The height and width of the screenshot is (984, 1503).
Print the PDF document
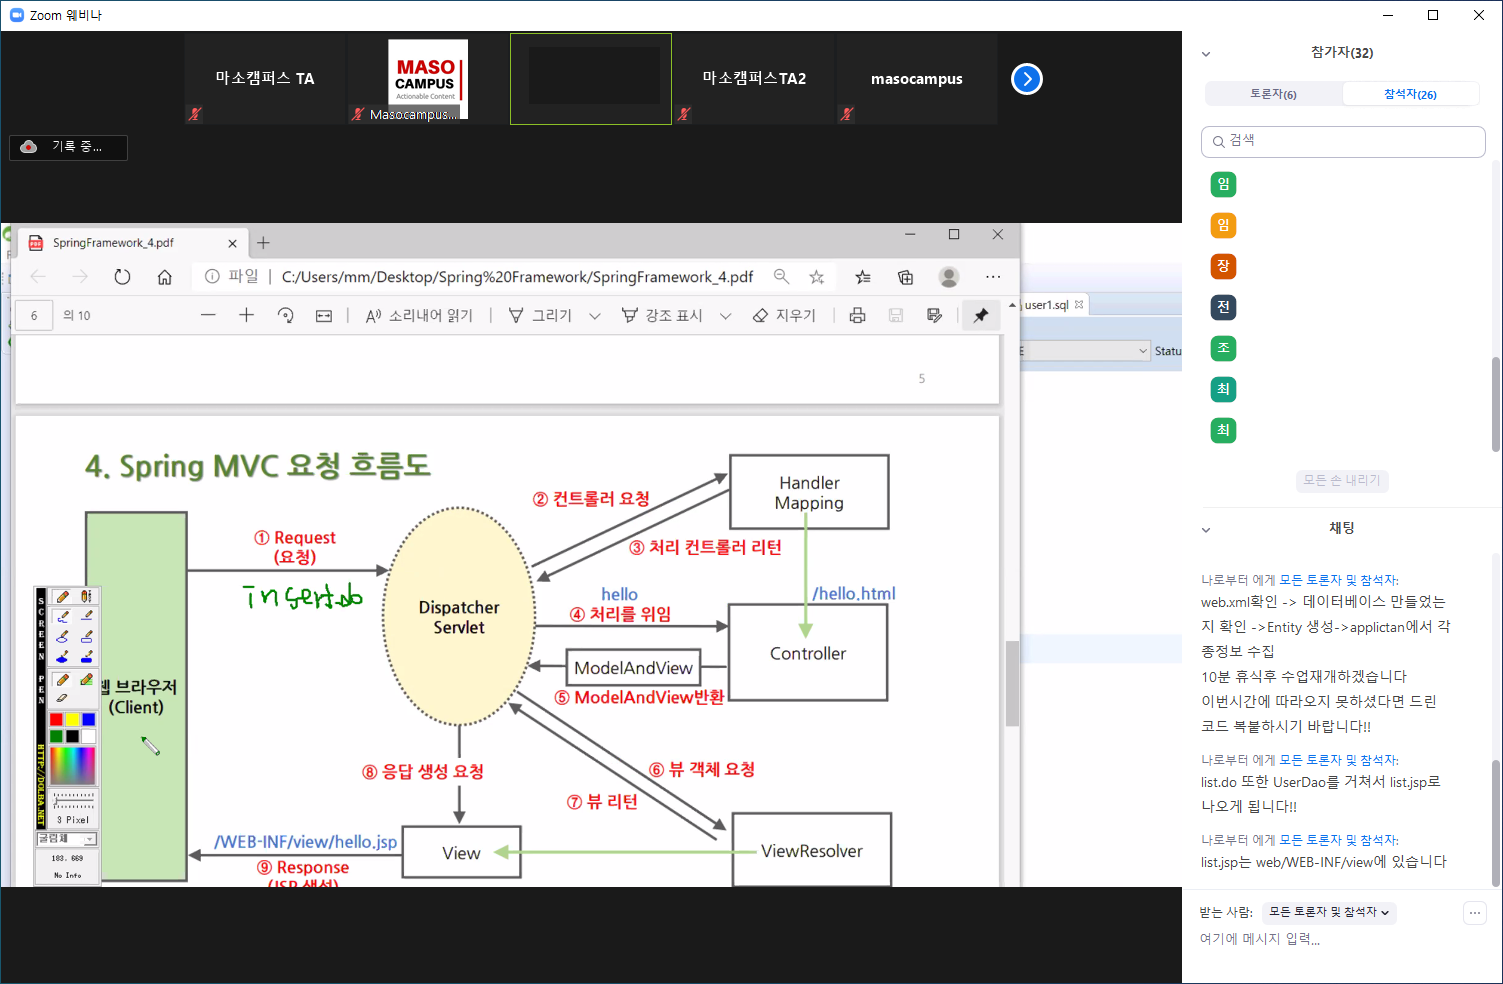[857, 316]
